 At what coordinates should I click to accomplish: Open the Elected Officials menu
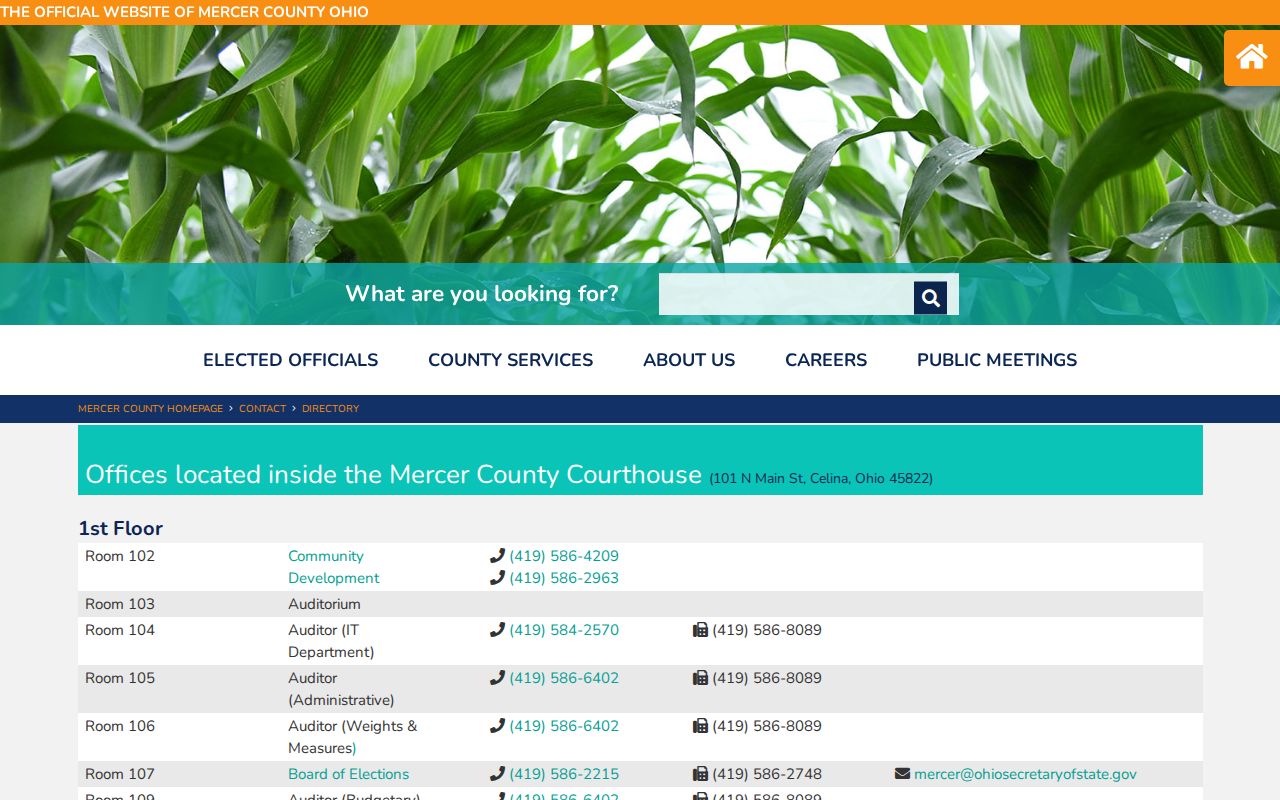click(290, 360)
